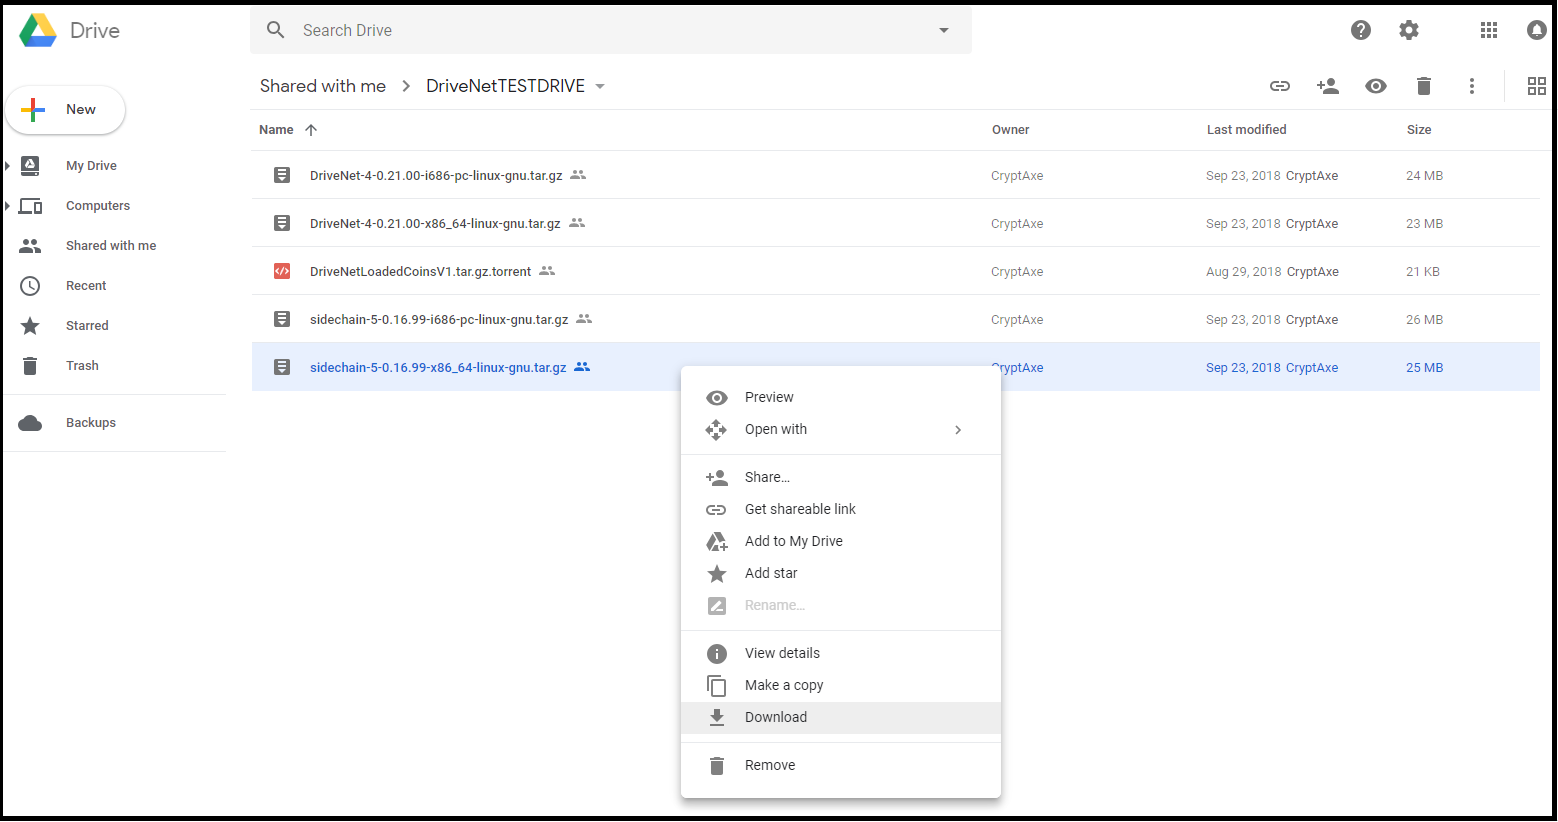Choose Add to My Drive menu item
This screenshot has height=822, width=1558.
pos(841,541)
